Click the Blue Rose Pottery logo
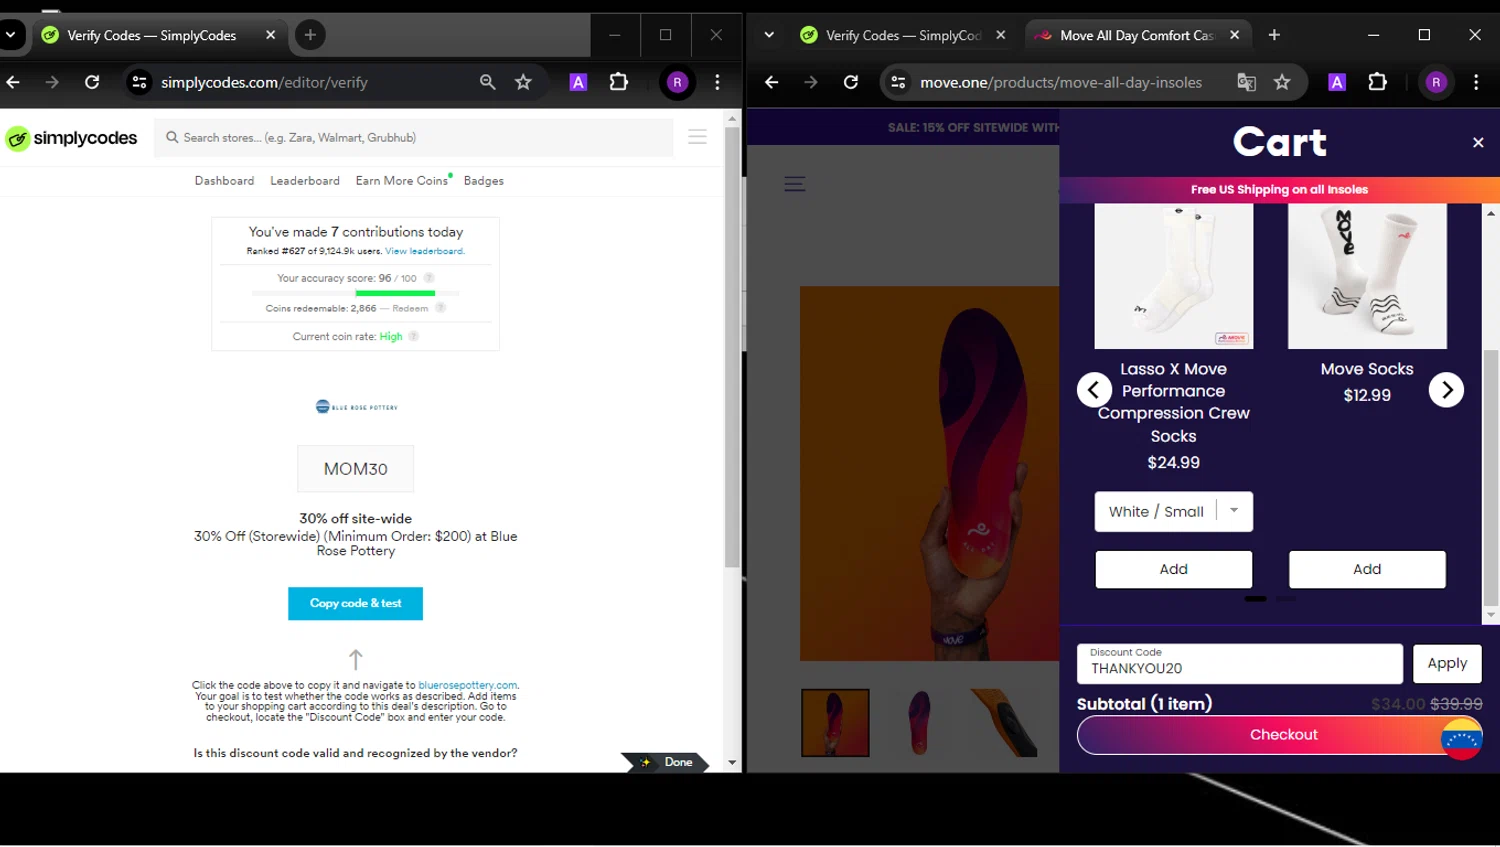 click(x=356, y=407)
